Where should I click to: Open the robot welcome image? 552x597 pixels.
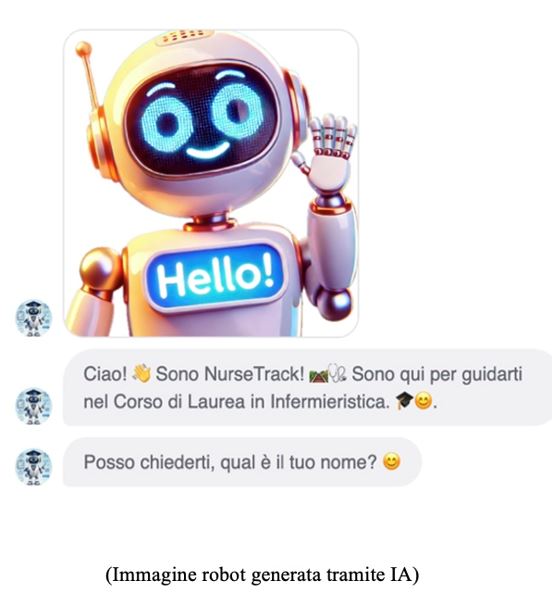click(211, 183)
